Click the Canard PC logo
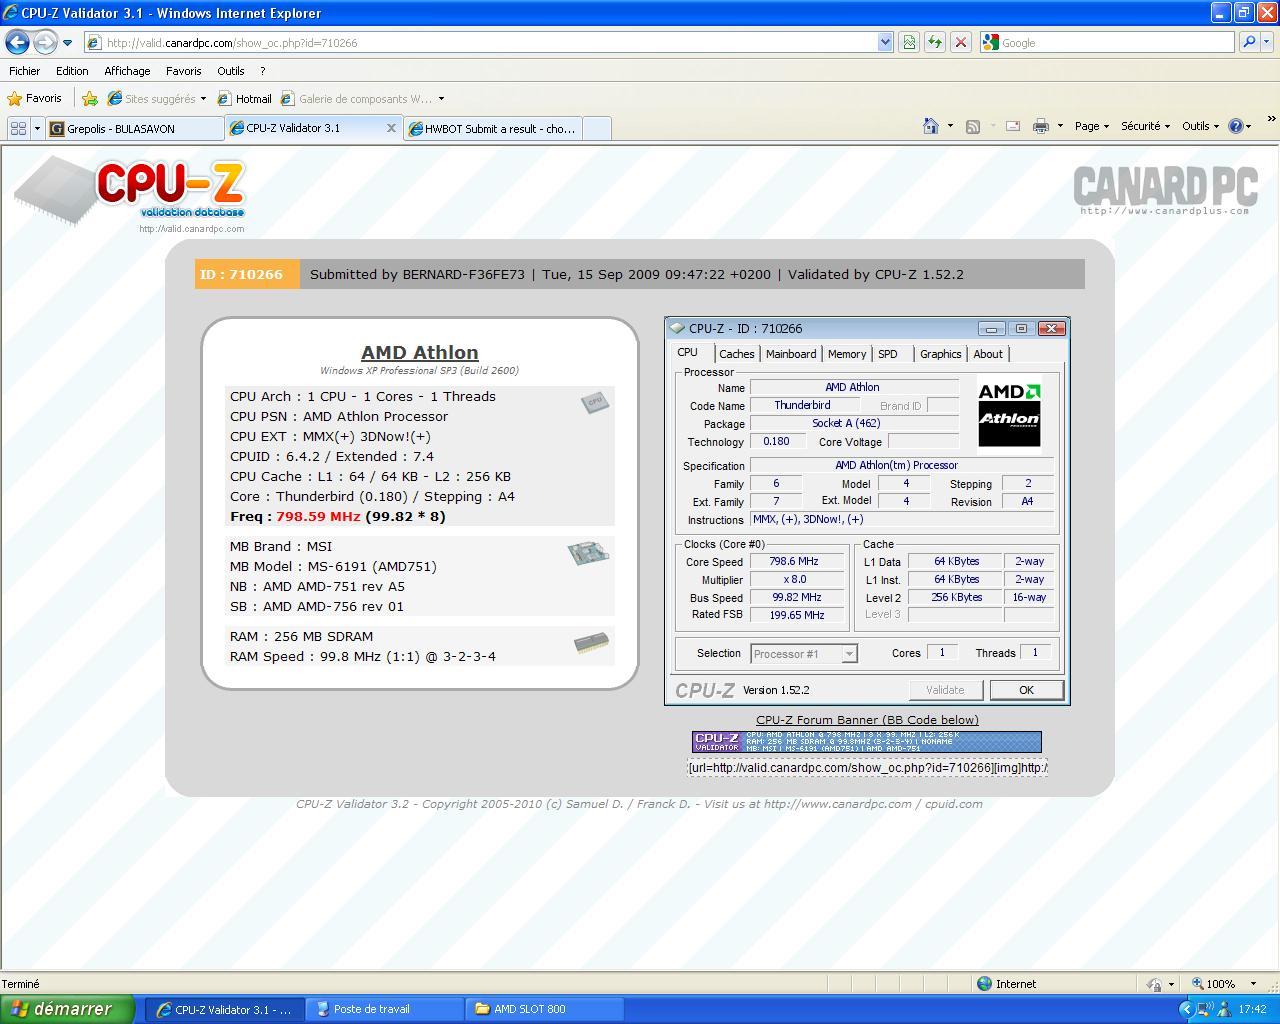The image size is (1280, 1024). point(1165,189)
